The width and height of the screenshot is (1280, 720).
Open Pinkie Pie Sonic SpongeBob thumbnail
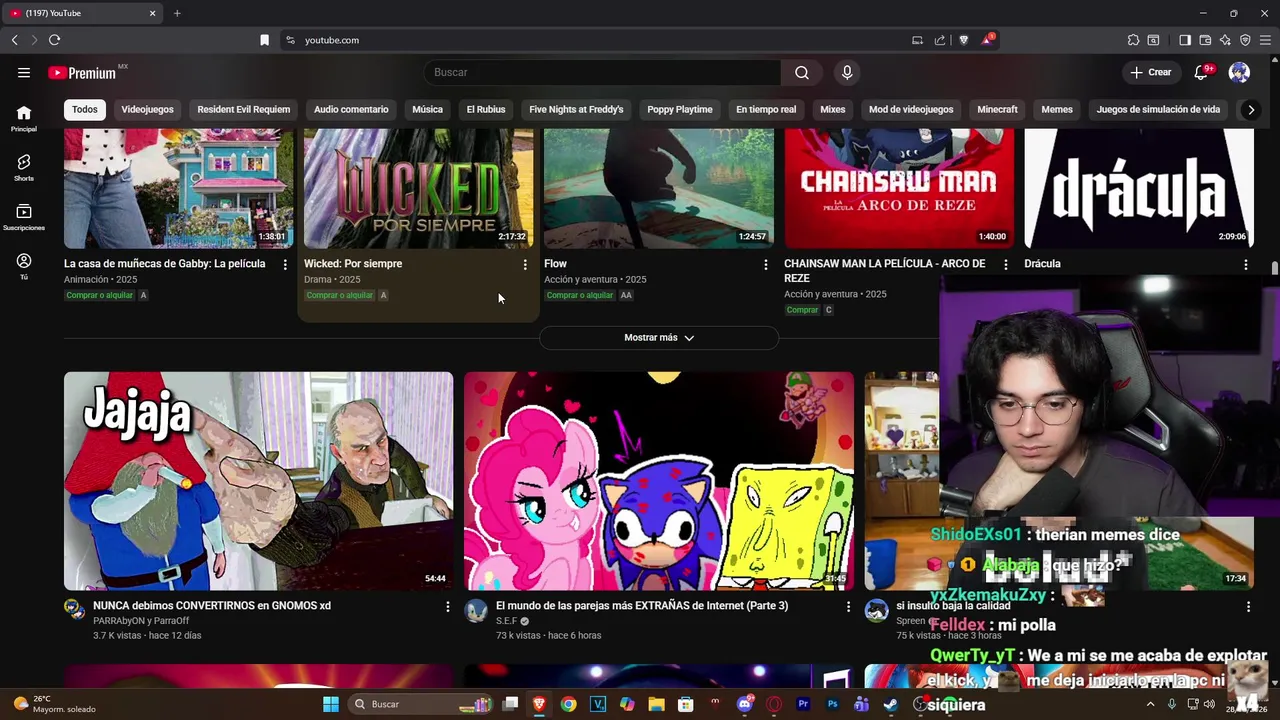point(659,481)
